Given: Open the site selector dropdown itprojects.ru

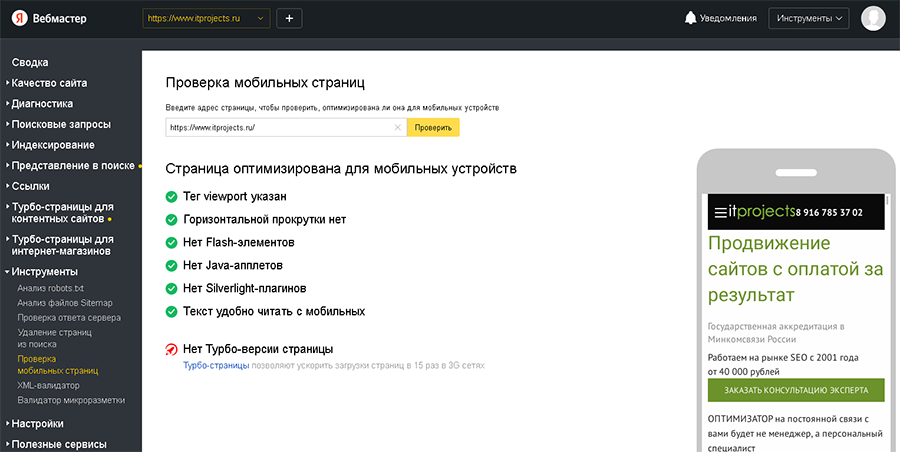Looking at the screenshot, I should (x=205, y=18).
